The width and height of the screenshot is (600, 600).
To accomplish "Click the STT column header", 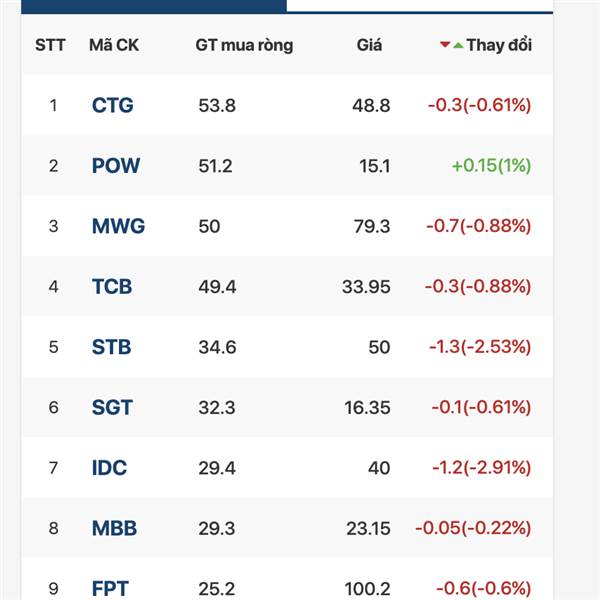I will click(50, 45).
